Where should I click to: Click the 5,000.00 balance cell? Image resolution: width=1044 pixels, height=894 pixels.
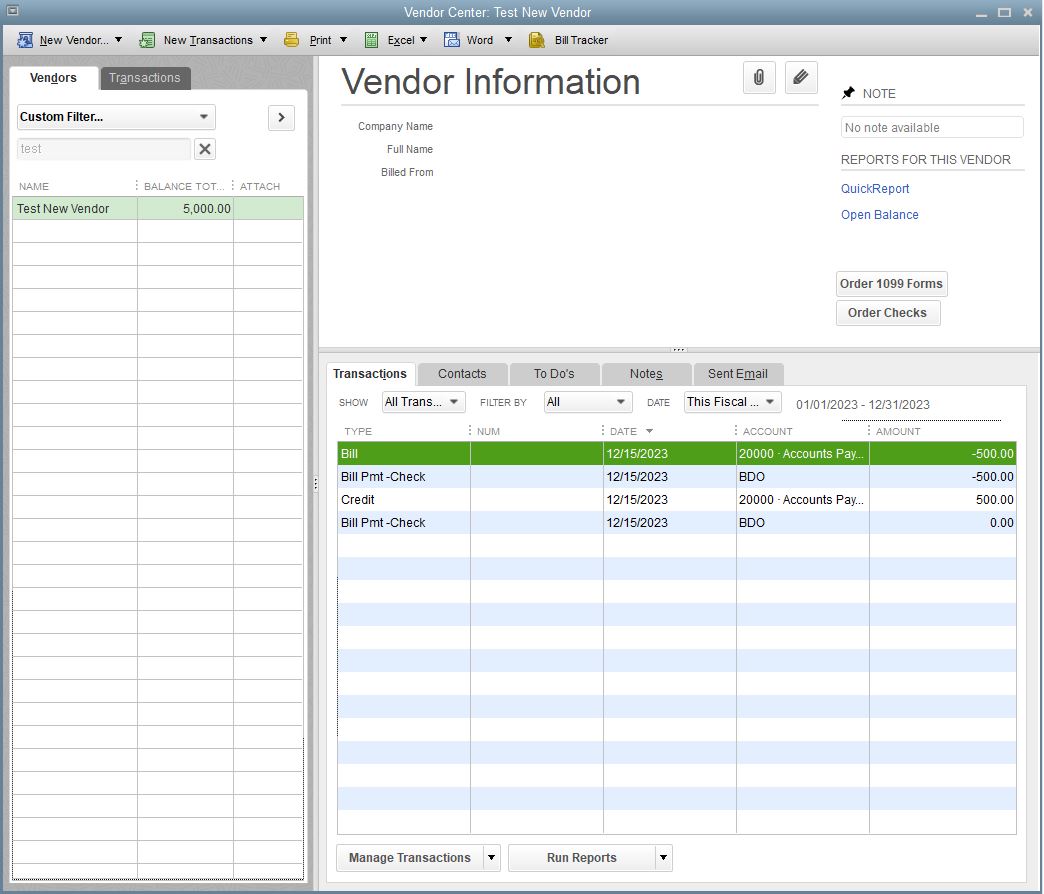coord(185,208)
